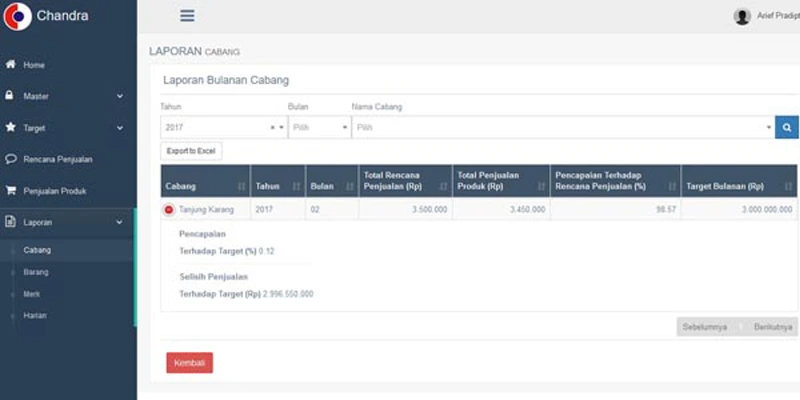Open Rencana Penjualan from sidebar

[x=57, y=159]
